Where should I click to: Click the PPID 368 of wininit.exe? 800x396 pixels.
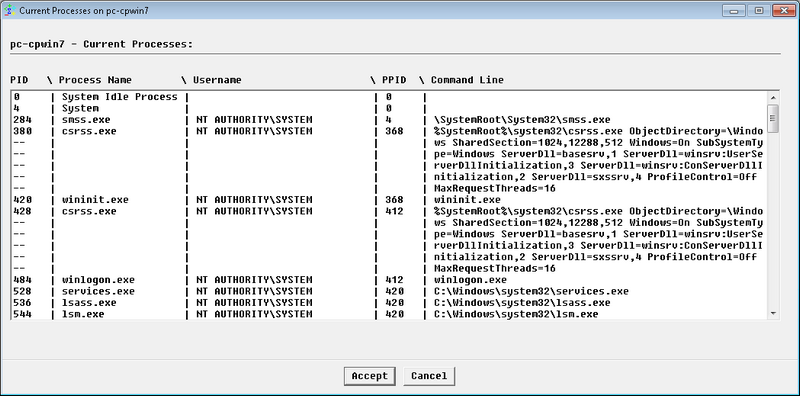pos(394,200)
